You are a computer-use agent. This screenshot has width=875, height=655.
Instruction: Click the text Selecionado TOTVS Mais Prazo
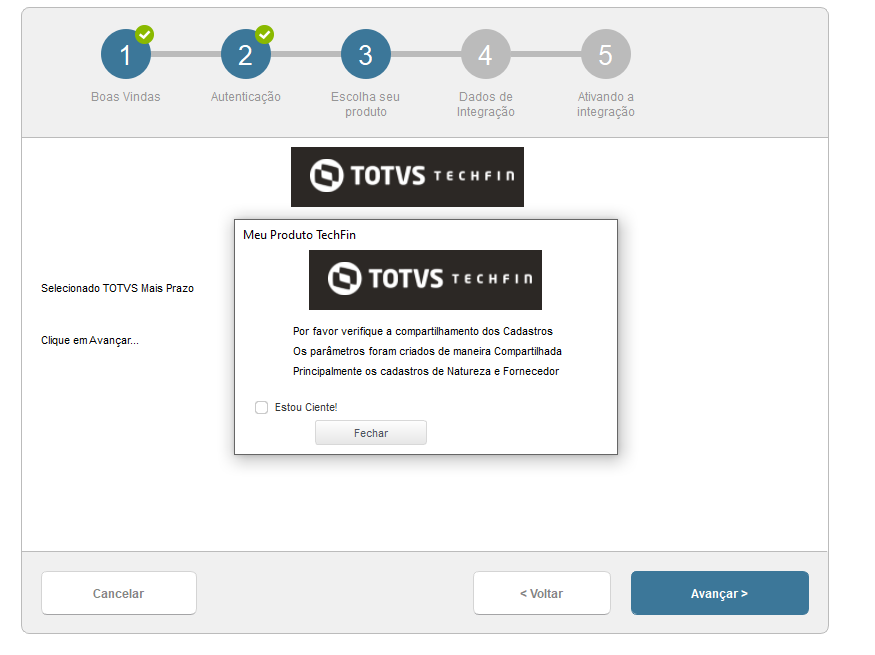coord(117,288)
